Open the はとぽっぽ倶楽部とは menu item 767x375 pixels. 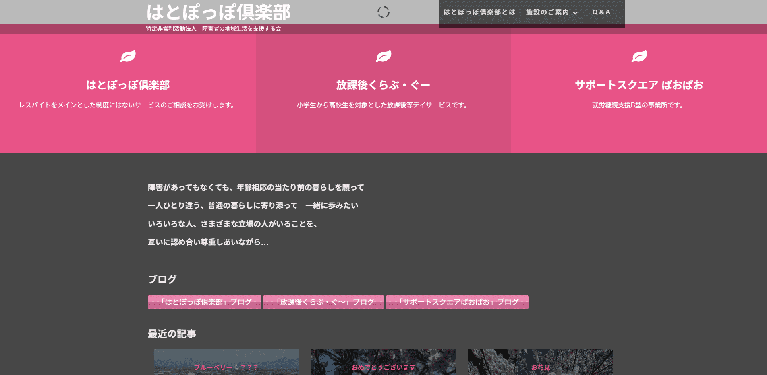pyautogui.click(x=479, y=13)
